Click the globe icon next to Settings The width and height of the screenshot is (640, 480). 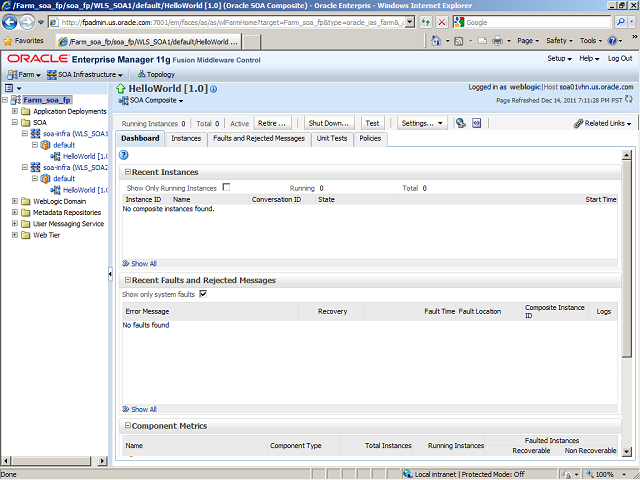point(460,123)
